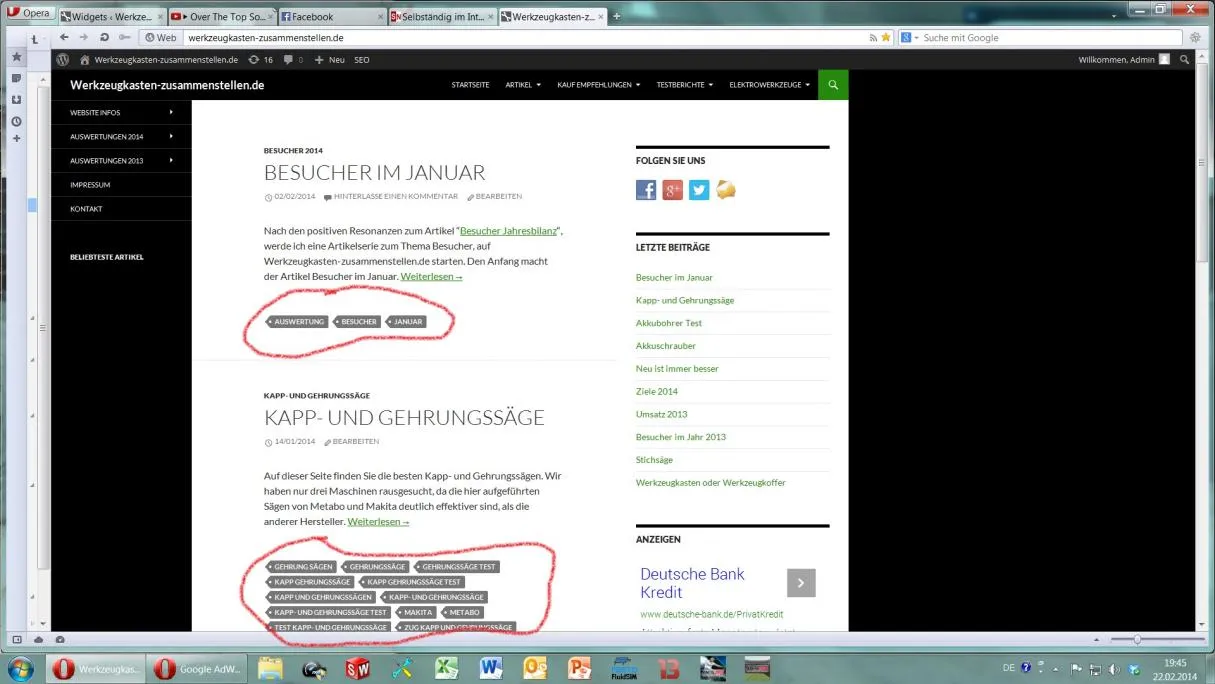Open Akkubohrer Test in Letzte Beiträge

tap(669, 323)
